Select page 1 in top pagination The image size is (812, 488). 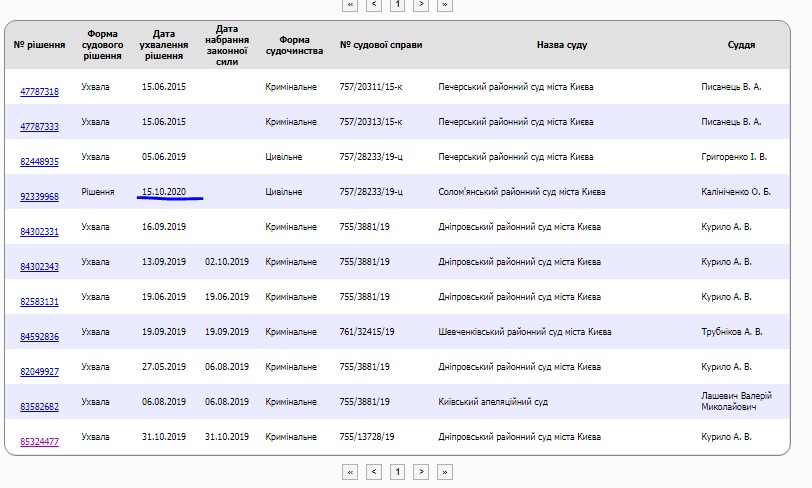(x=397, y=4)
